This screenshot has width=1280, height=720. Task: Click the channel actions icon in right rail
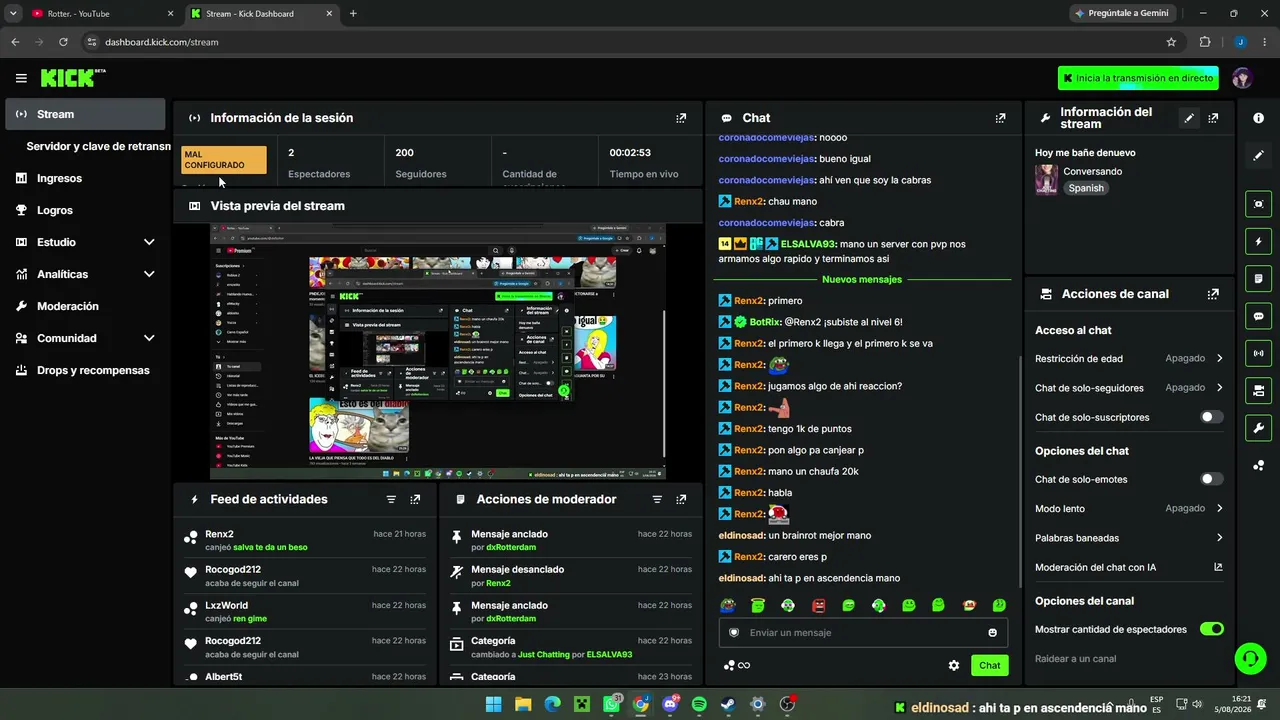pos(1258,390)
